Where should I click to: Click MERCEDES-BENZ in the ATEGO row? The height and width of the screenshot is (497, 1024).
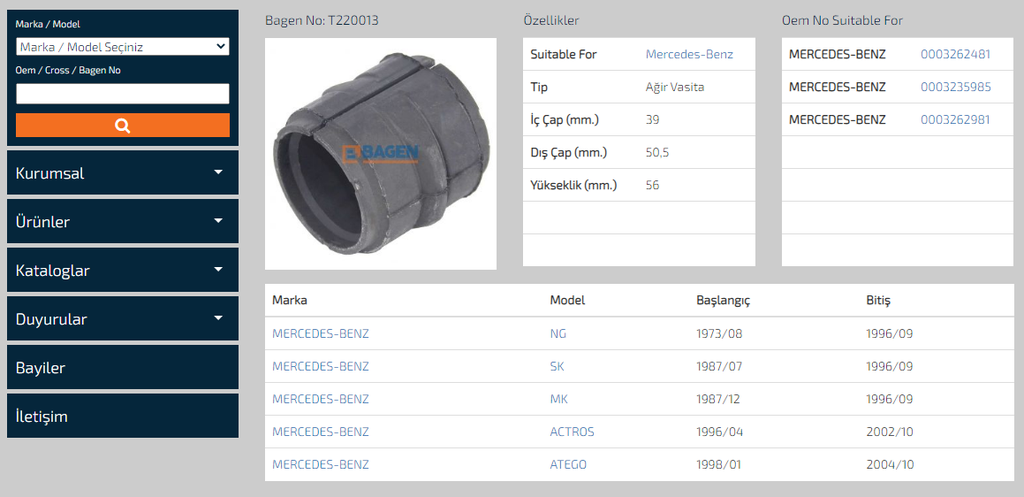321,464
